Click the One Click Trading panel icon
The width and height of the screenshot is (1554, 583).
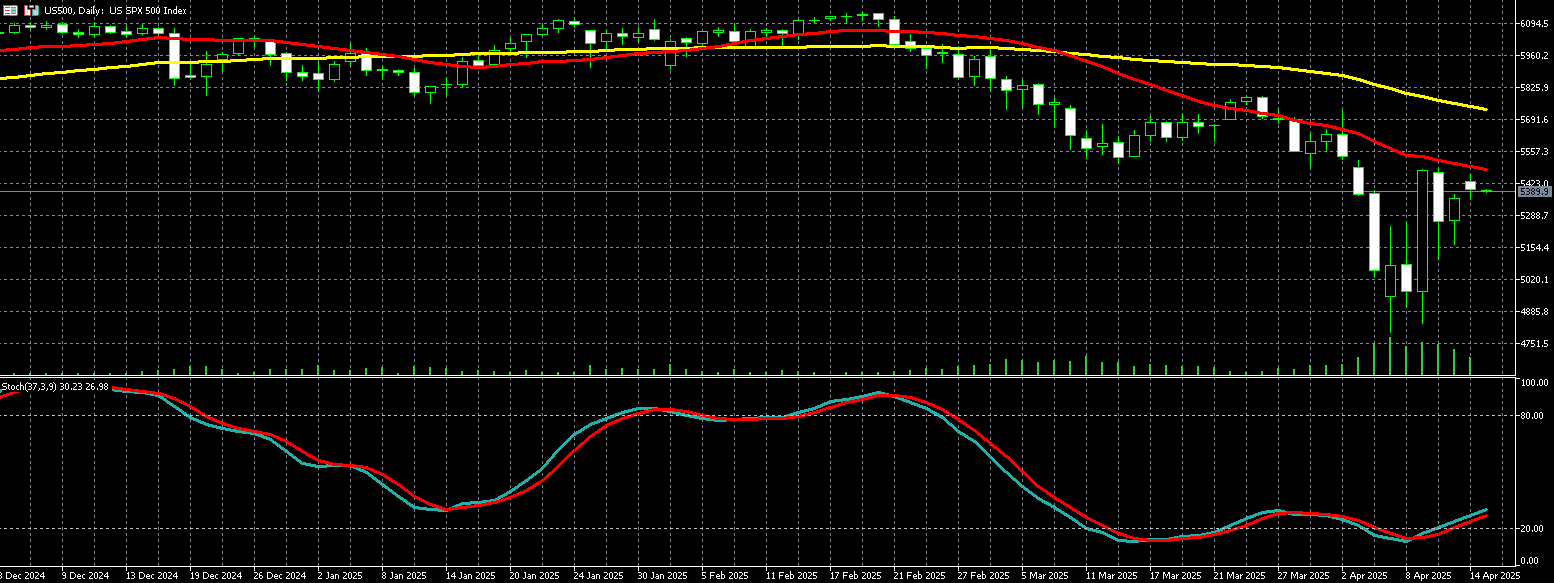[10, 10]
